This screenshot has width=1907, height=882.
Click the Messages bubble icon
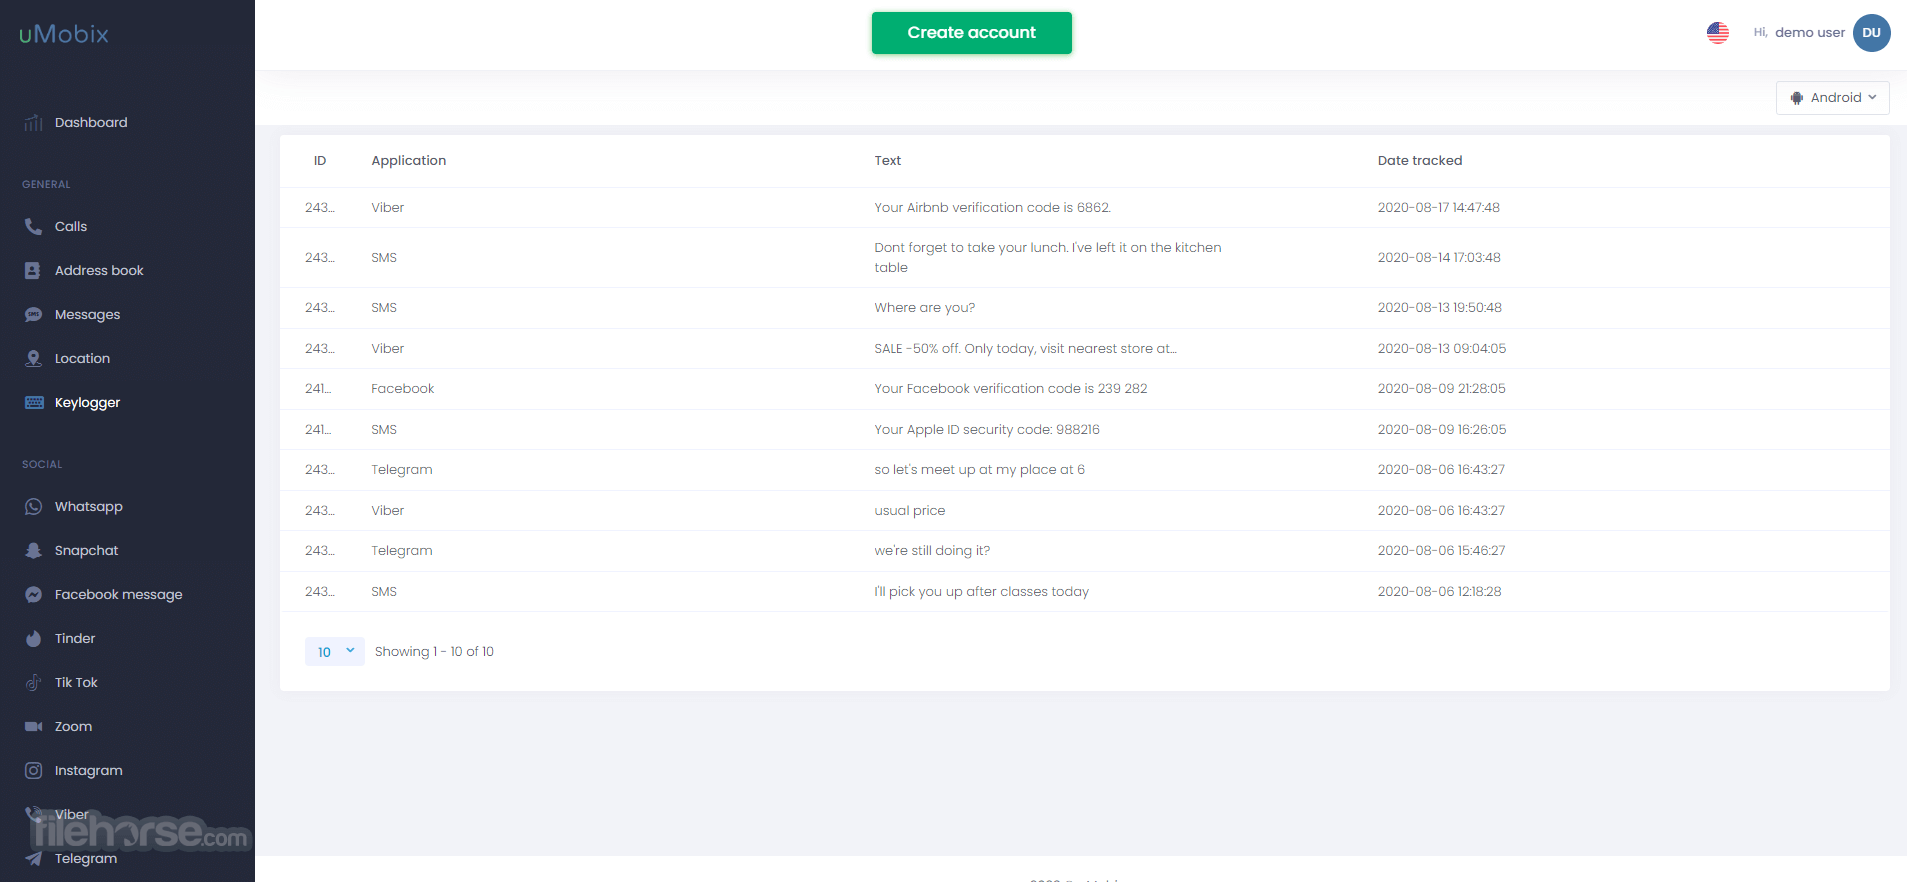[33, 315]
